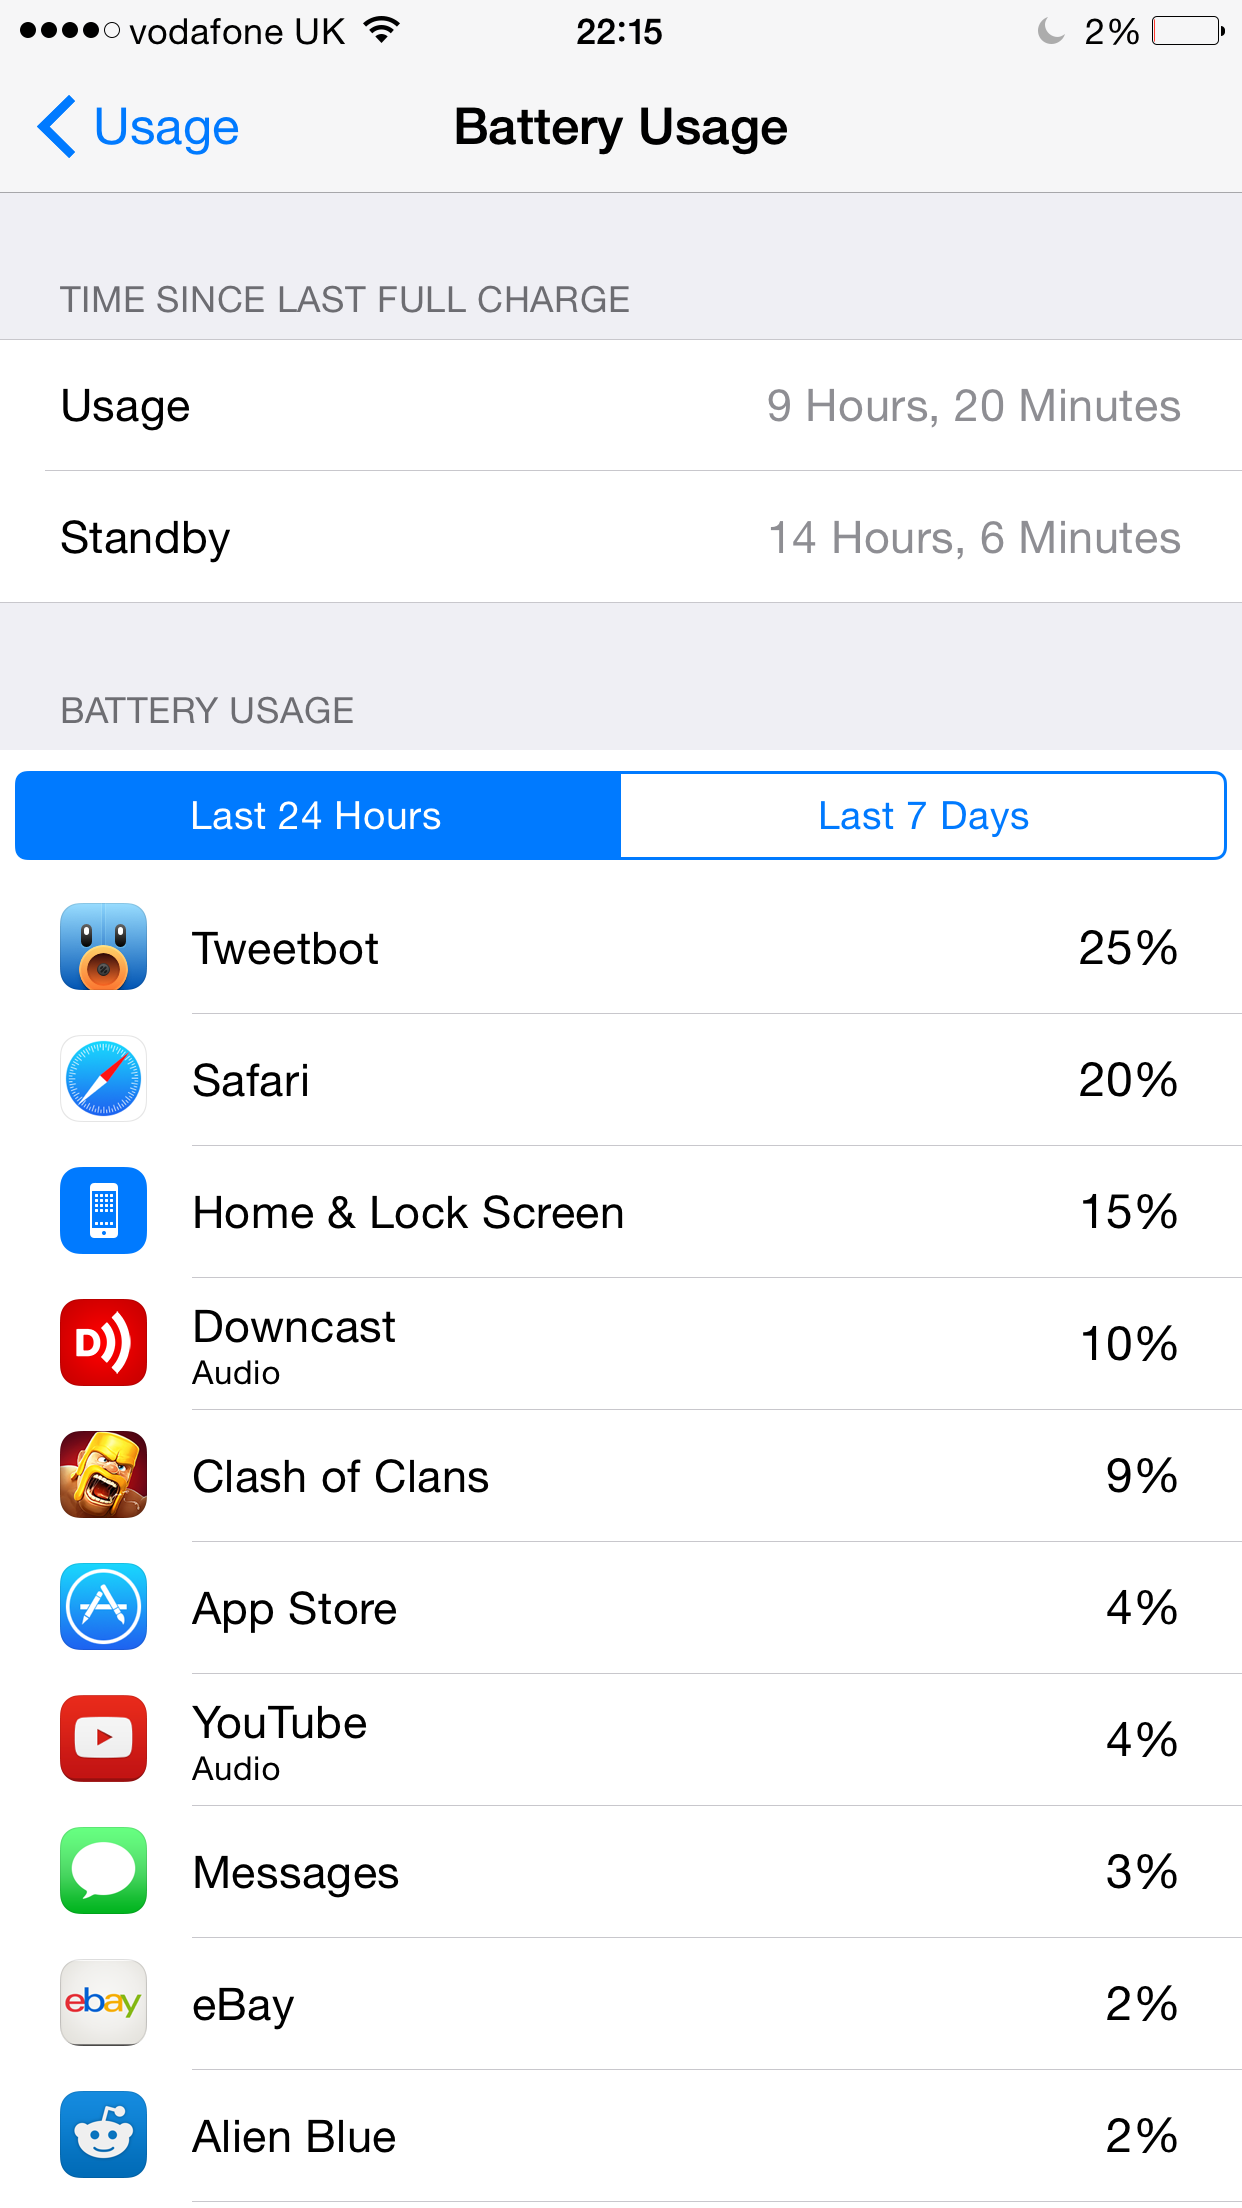Tap the Do Not Disturb moon icon
The image size is (1242, 2208).
(x=1050, y=31)
